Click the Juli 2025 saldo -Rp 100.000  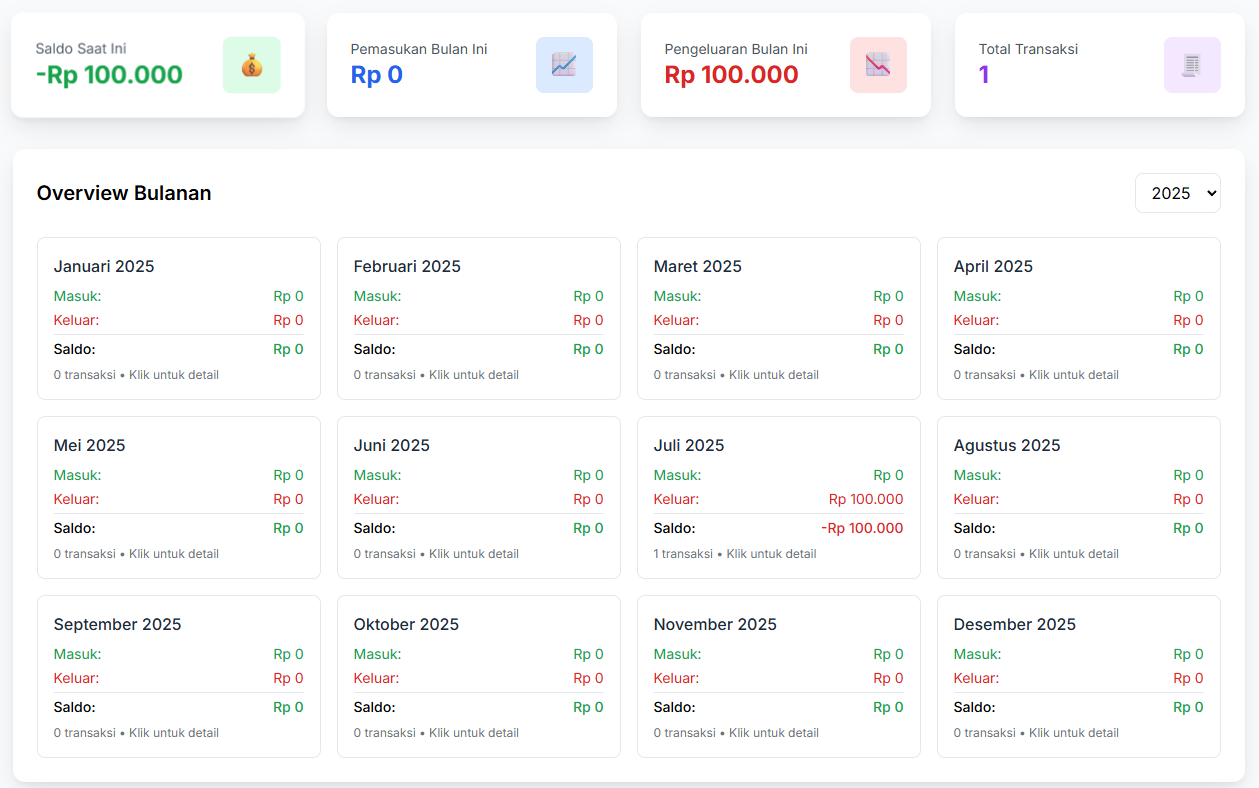click(x=862, y=528)
